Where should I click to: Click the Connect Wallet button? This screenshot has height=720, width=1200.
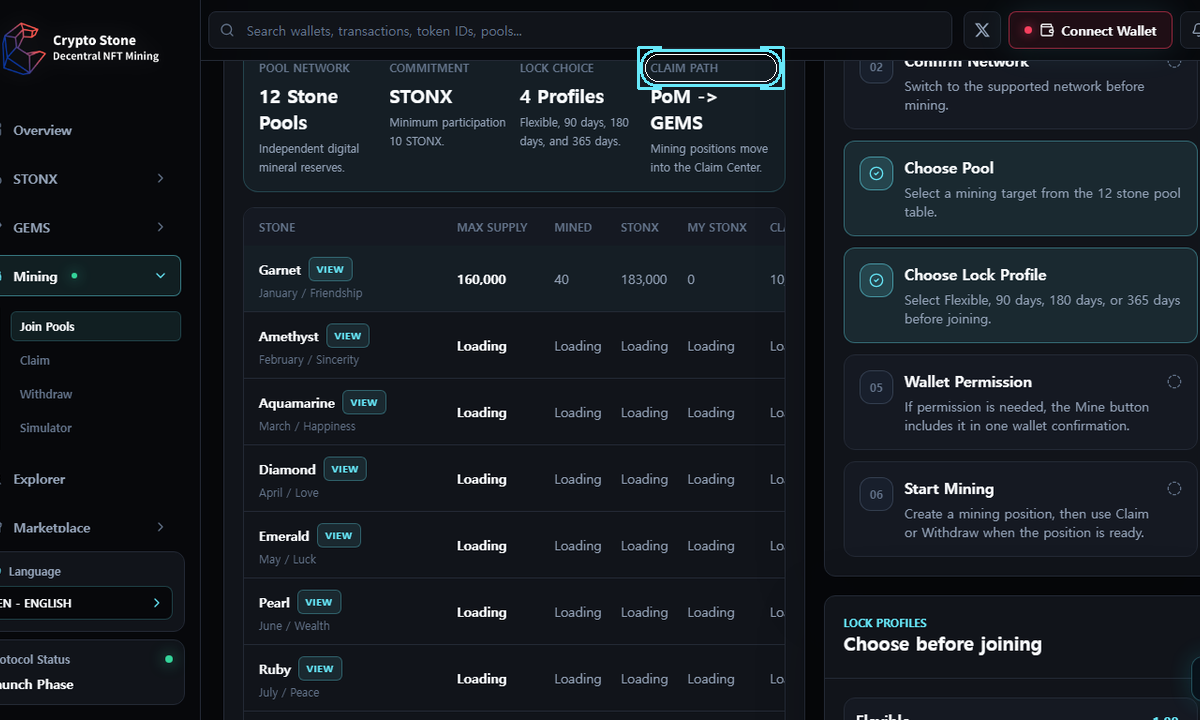click(x=1090, y=31)
